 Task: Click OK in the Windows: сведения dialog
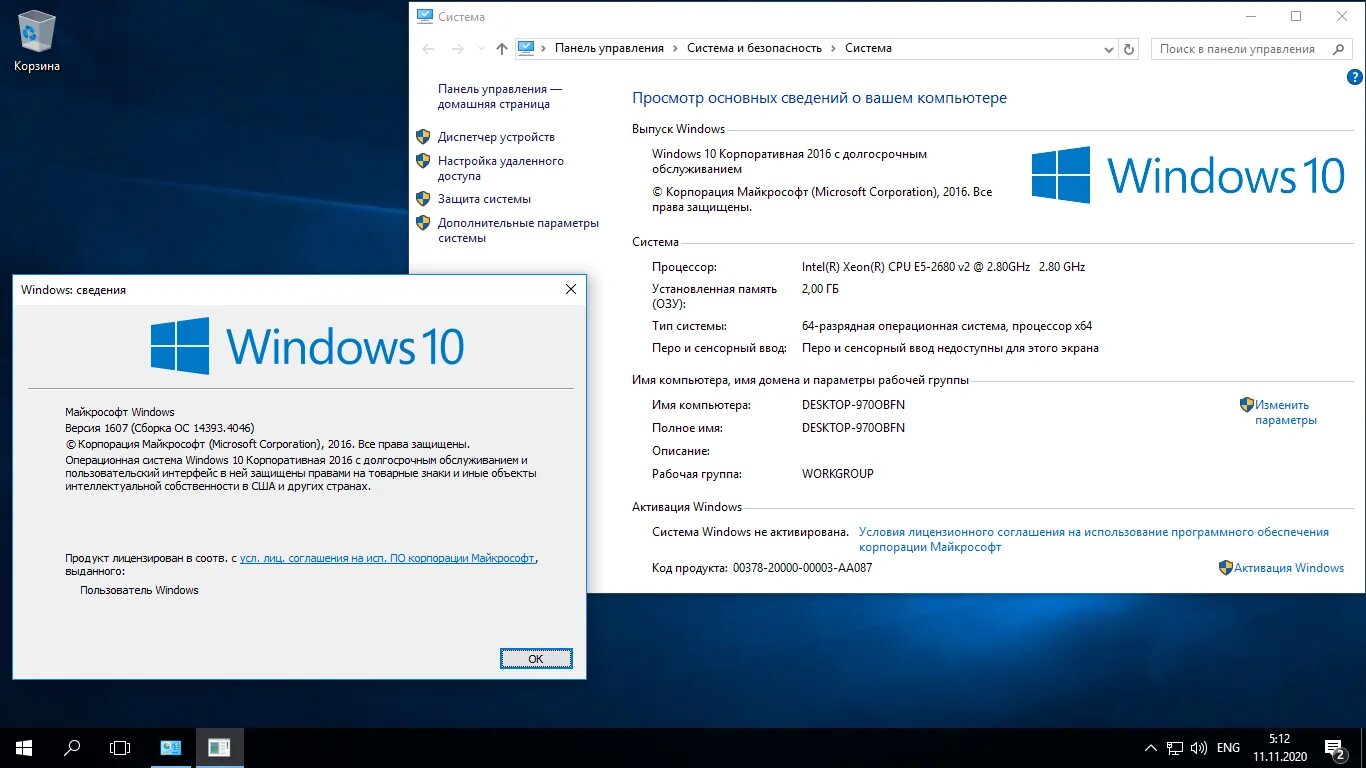[x=536, y=658]
